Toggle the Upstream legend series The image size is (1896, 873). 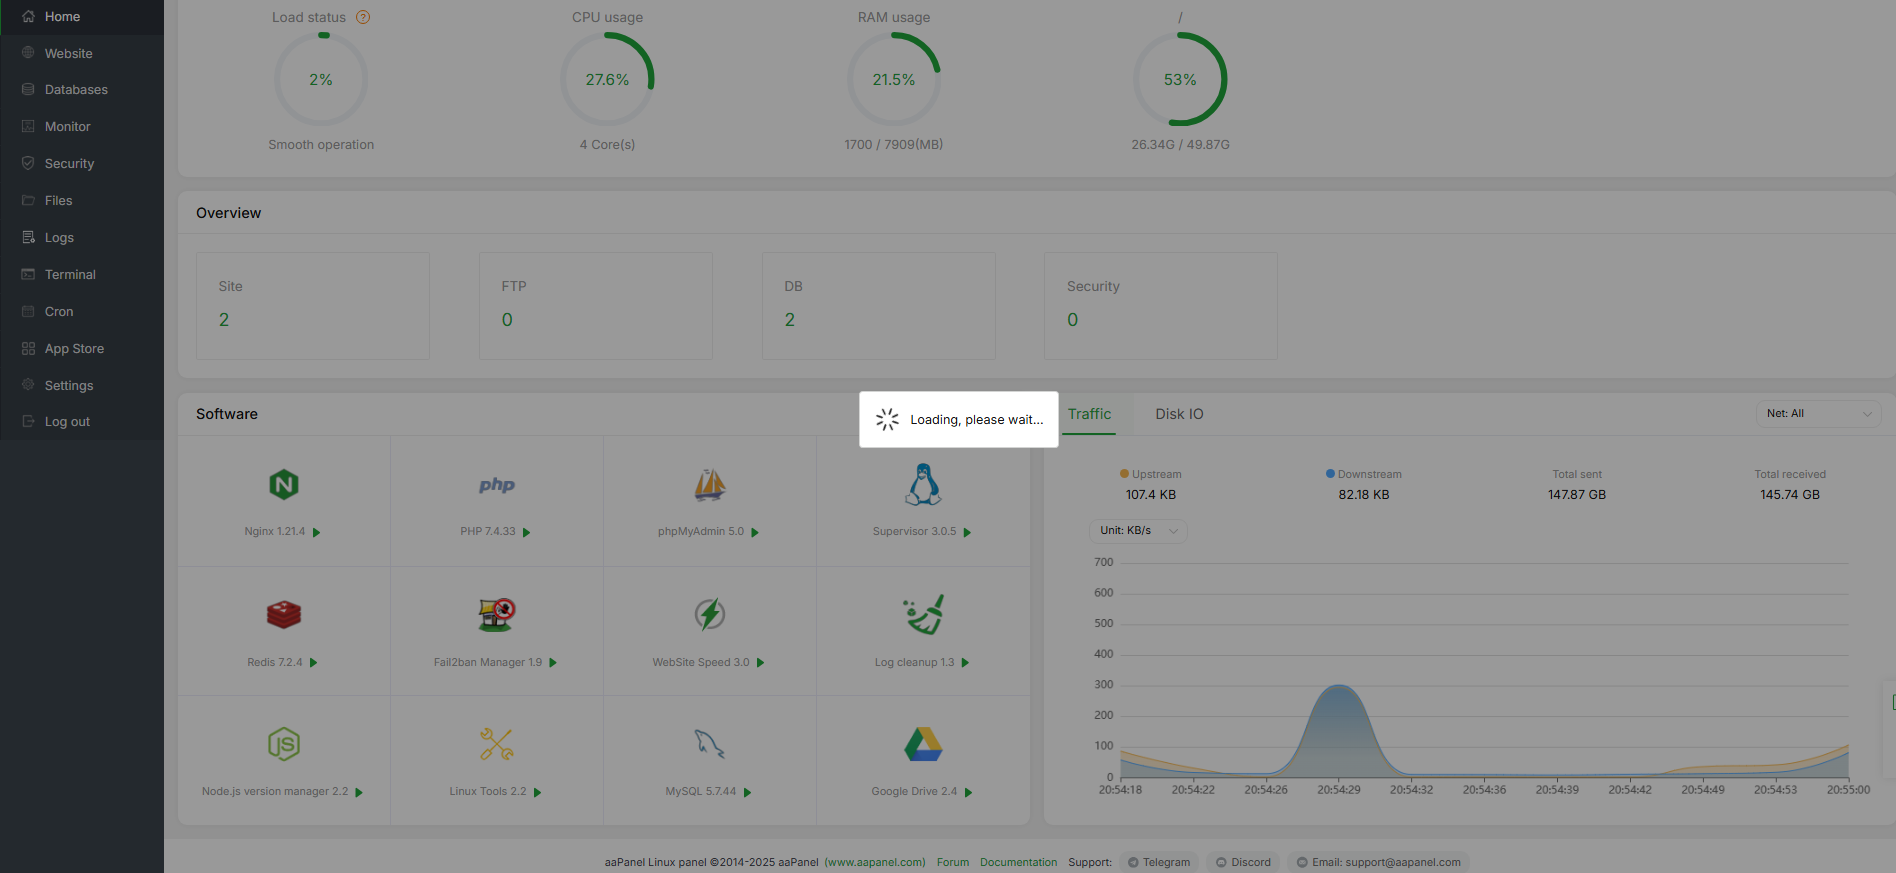click(1151, 474)
